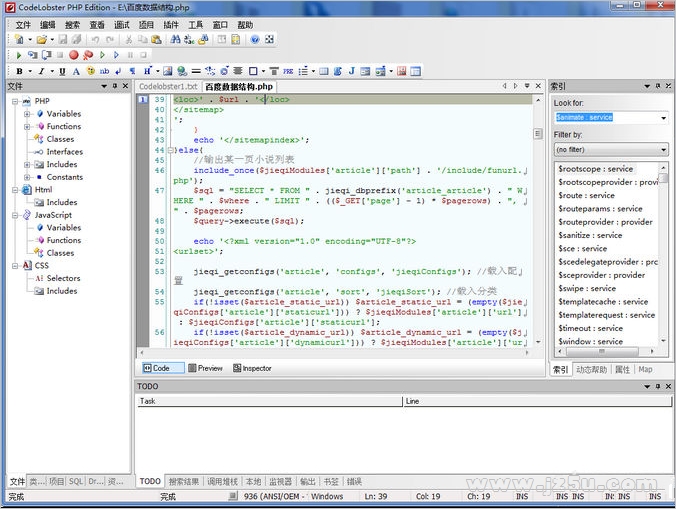Switch to Codelobster1.txt tab

[168, 87]
